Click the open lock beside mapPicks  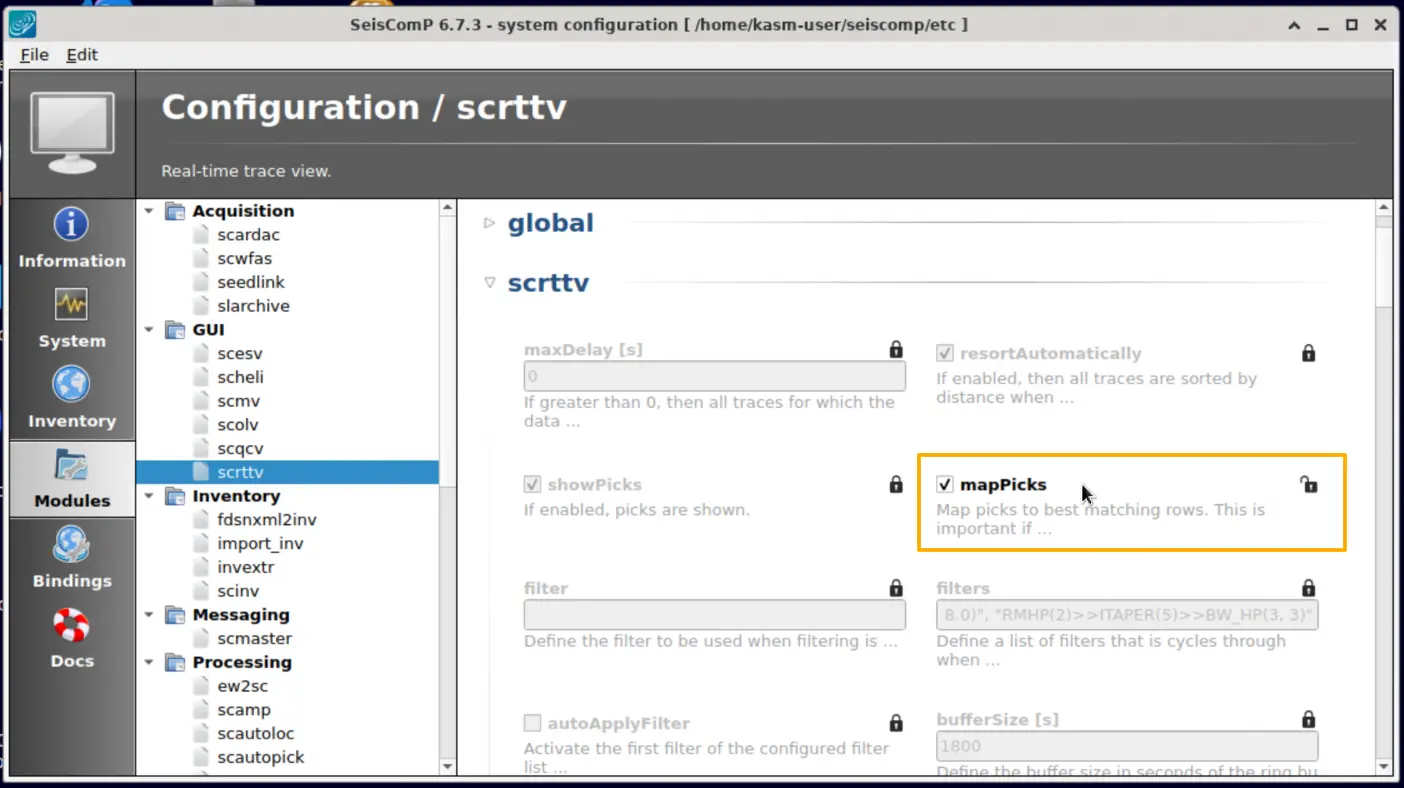tap(1308, 484)
